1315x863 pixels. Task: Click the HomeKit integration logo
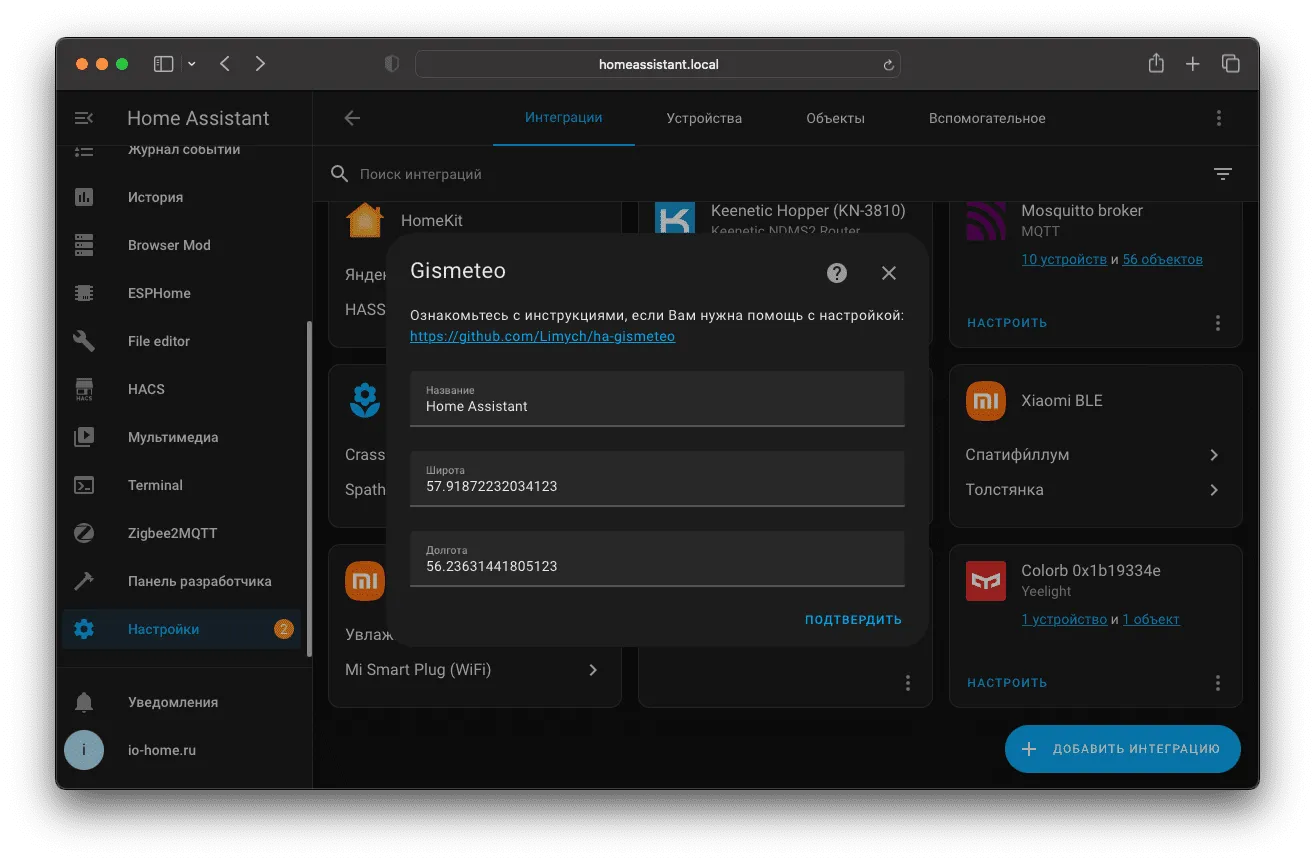(x=365, y=220)
